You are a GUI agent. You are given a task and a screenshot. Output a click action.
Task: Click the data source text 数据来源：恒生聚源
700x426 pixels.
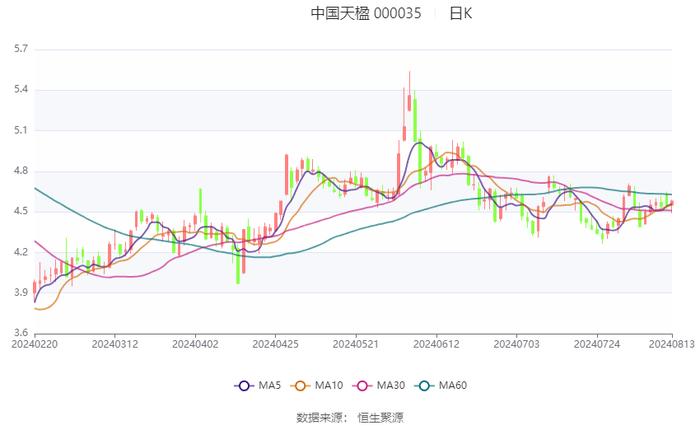tap(350, 418)
